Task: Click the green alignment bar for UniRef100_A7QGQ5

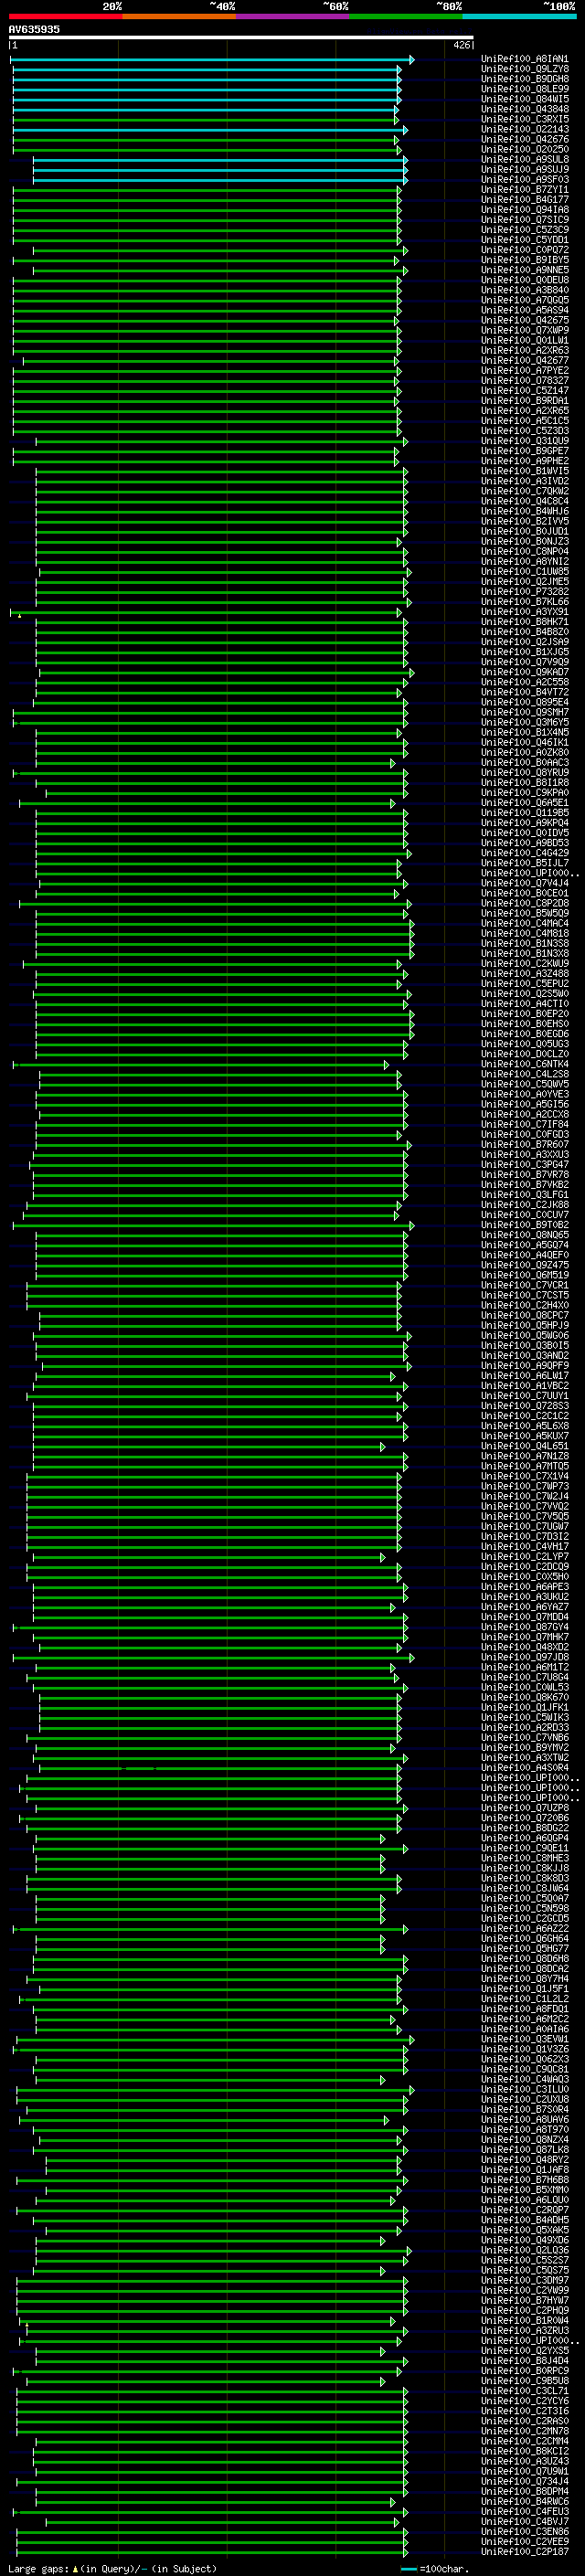Action: [207, 300]
